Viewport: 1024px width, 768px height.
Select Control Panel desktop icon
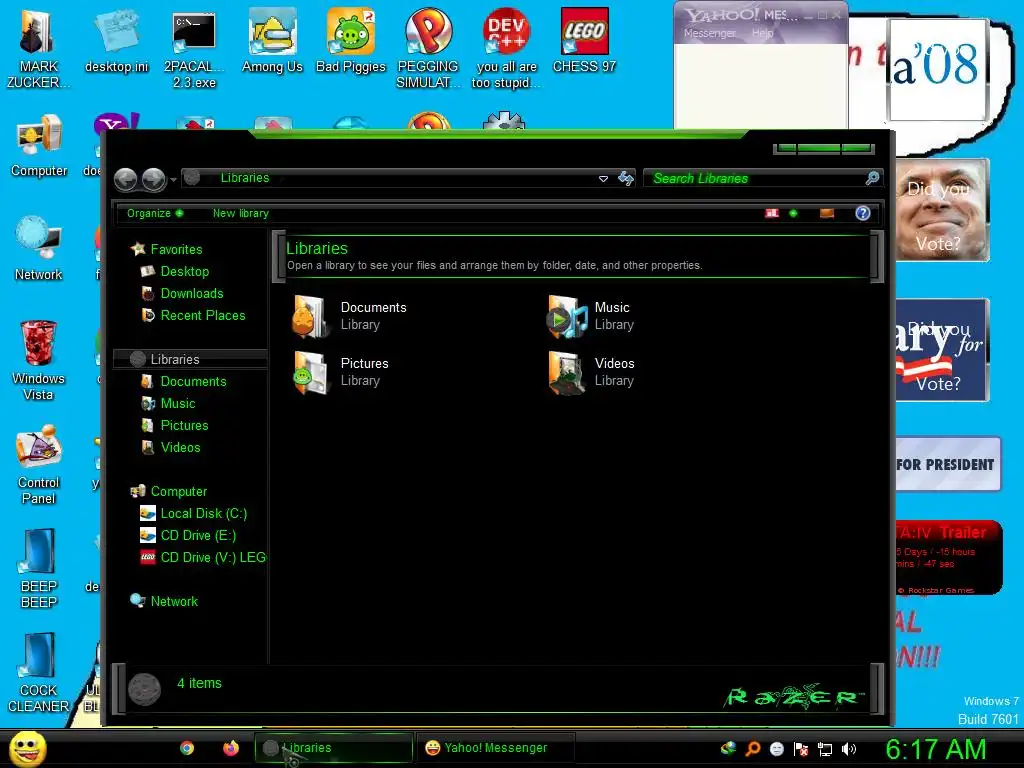(x=39, y=464)
